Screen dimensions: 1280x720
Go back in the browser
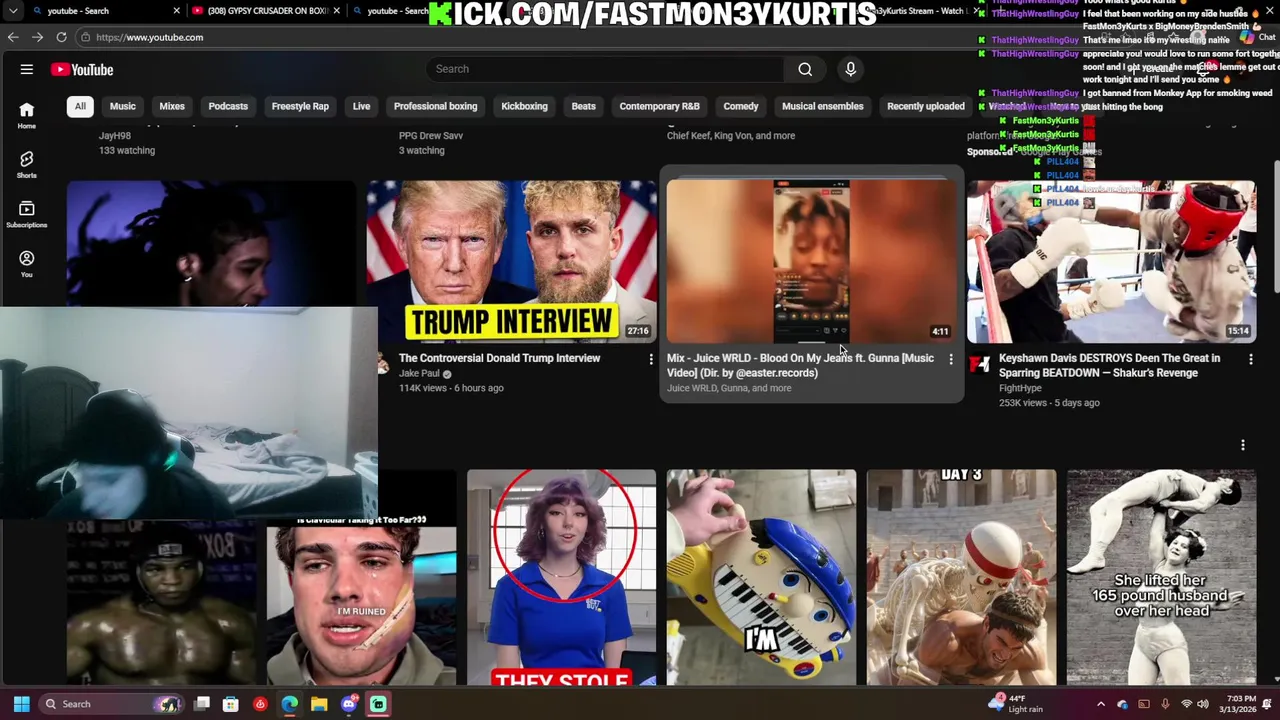(13, 37)
